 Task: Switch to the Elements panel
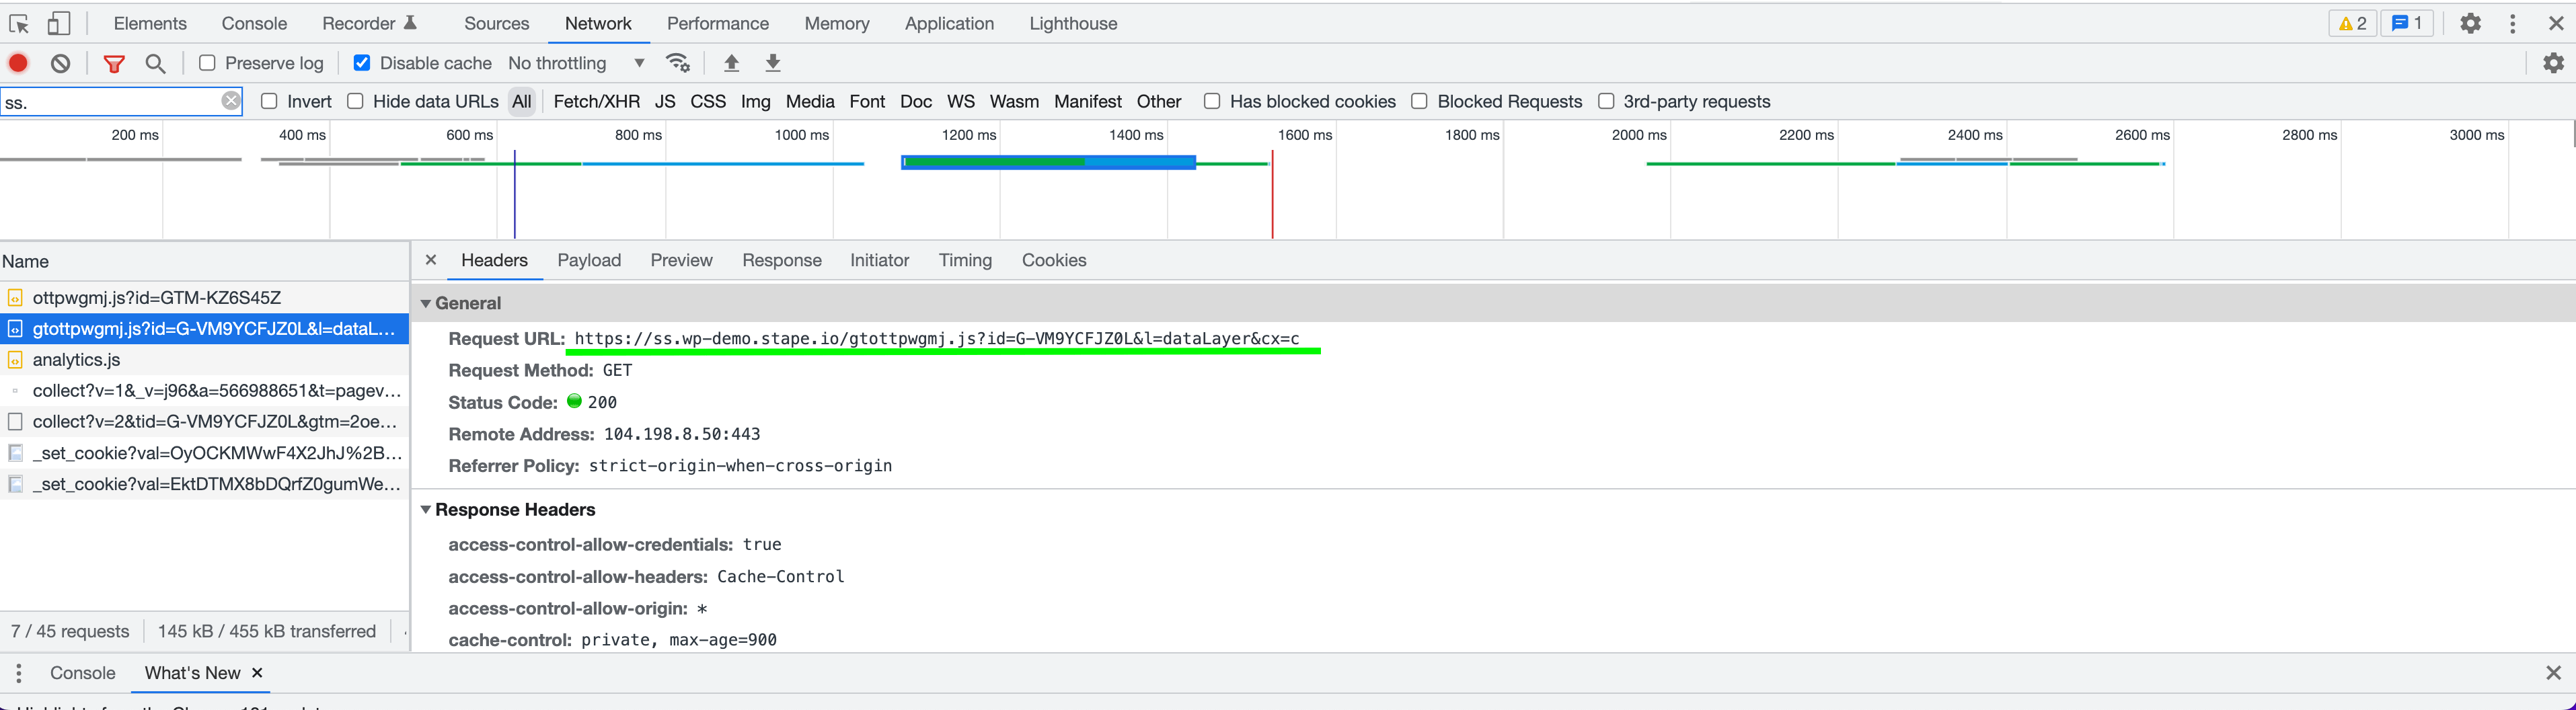(150, 23)
